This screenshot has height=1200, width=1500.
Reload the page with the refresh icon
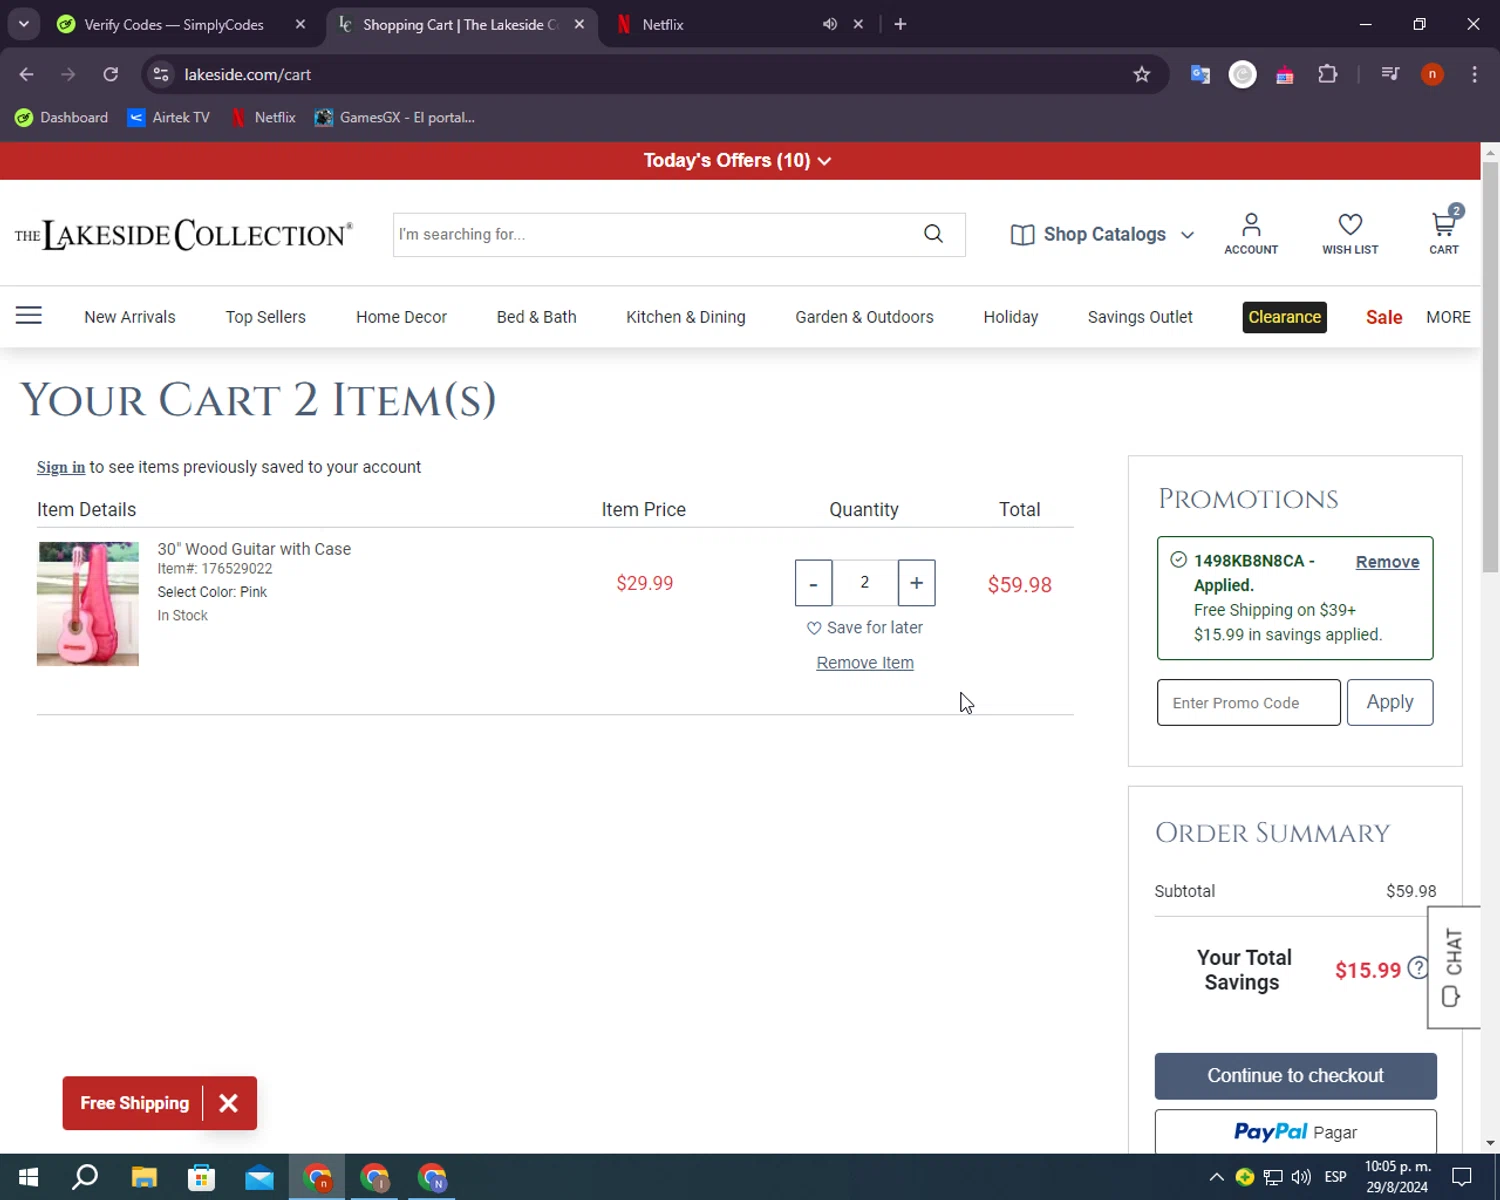111,74
